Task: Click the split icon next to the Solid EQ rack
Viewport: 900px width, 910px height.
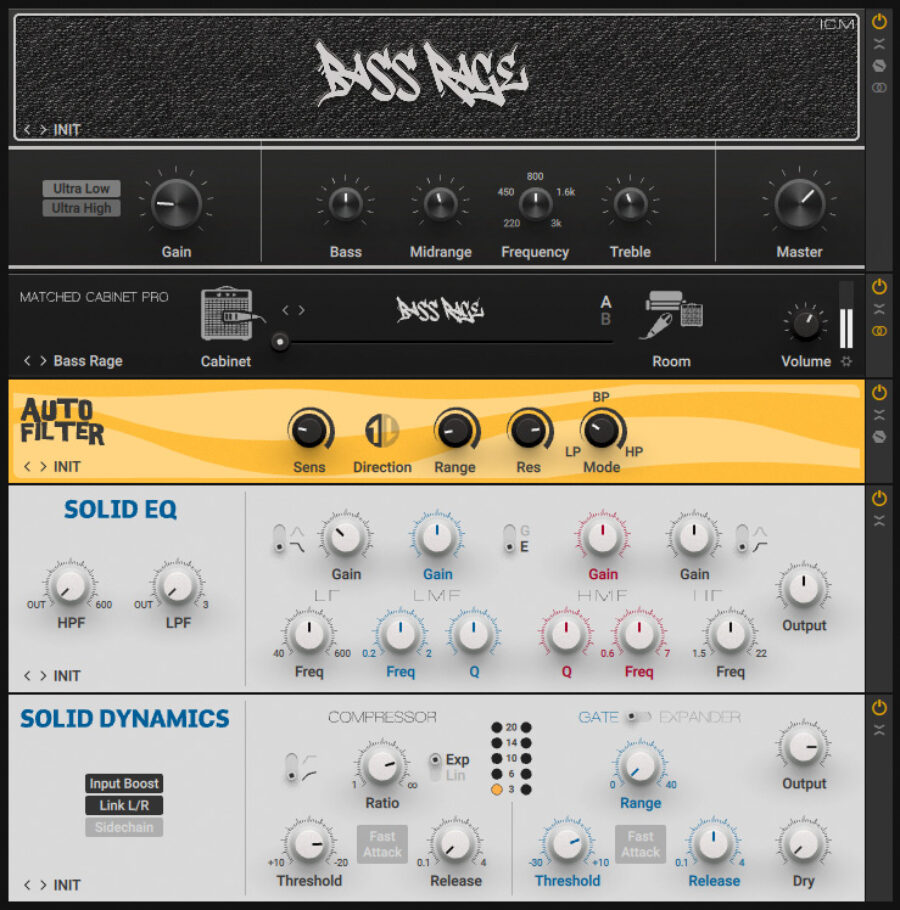Action: [878, 518]
